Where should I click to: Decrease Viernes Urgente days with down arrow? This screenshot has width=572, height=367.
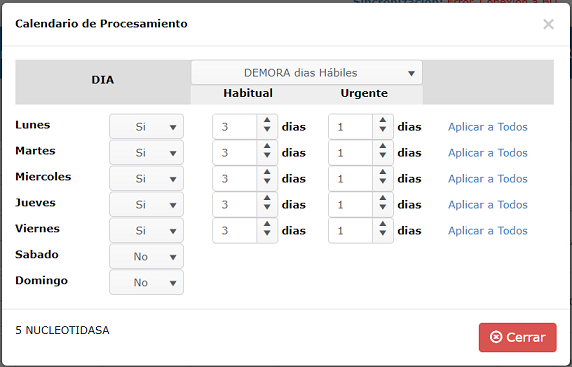[383, 233]
